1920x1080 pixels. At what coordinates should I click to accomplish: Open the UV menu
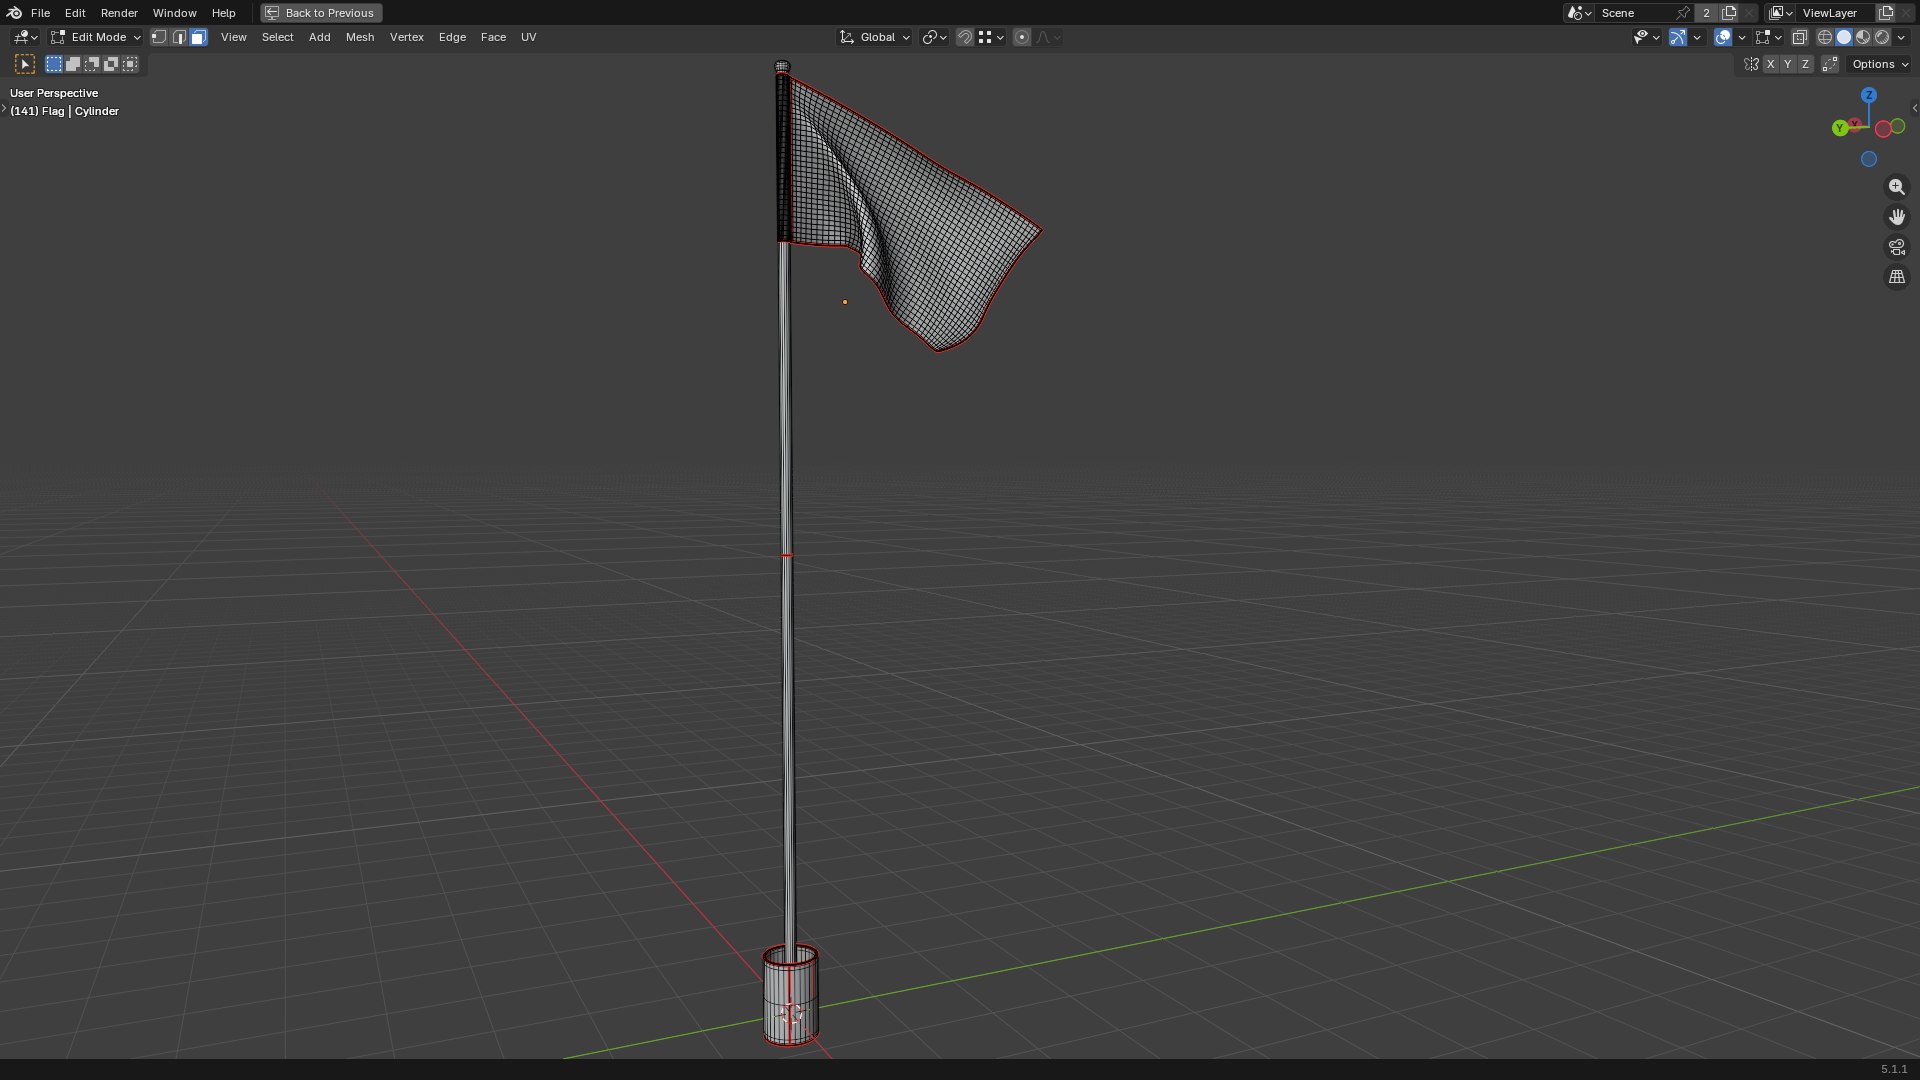click(x=529, y=37)
